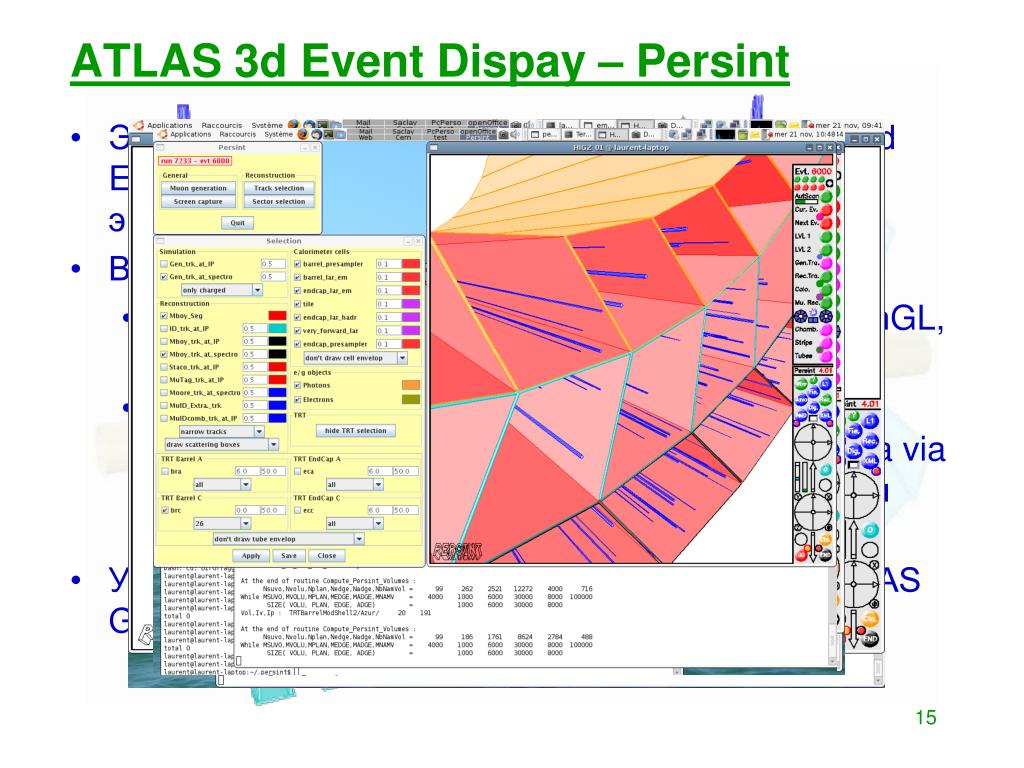The image size is (1024, 768).
Task: Open Track selection
Action: tap(279, 188)
